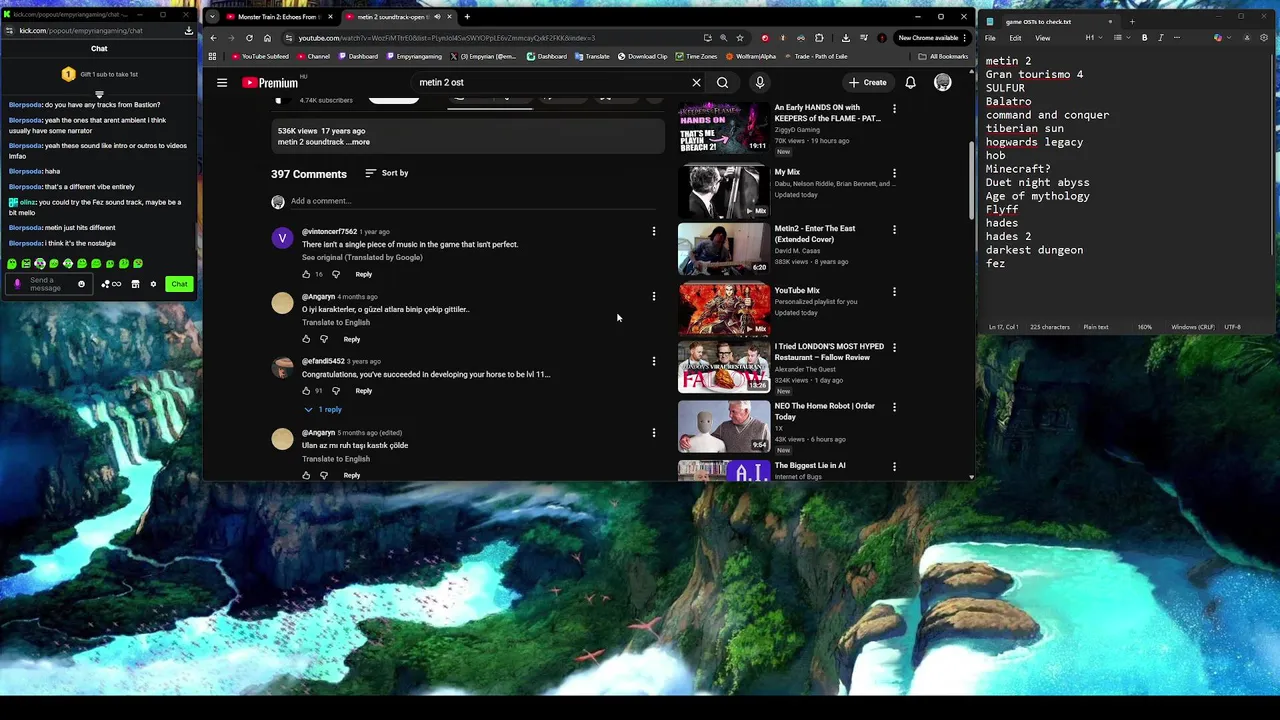Click the Chrome address bar URL

[446, 38]
